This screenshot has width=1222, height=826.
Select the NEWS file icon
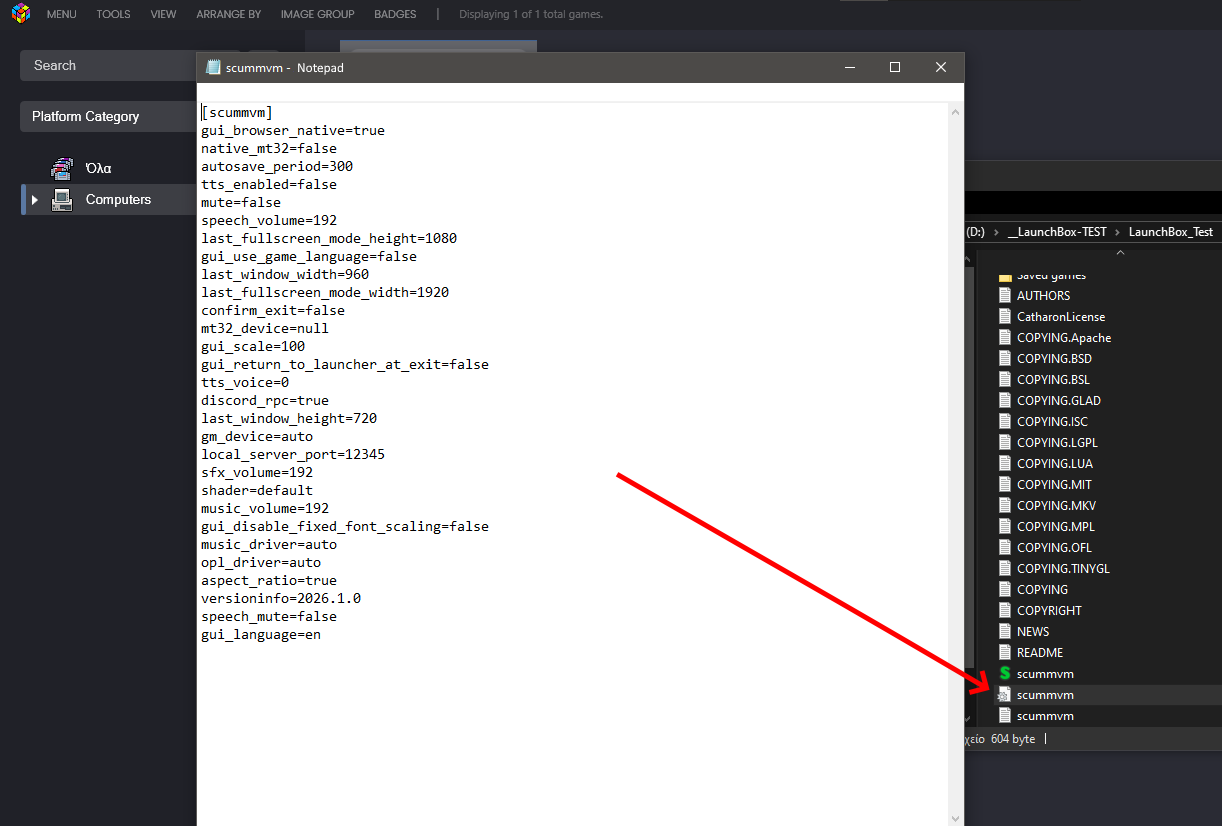click(1005, 632)
